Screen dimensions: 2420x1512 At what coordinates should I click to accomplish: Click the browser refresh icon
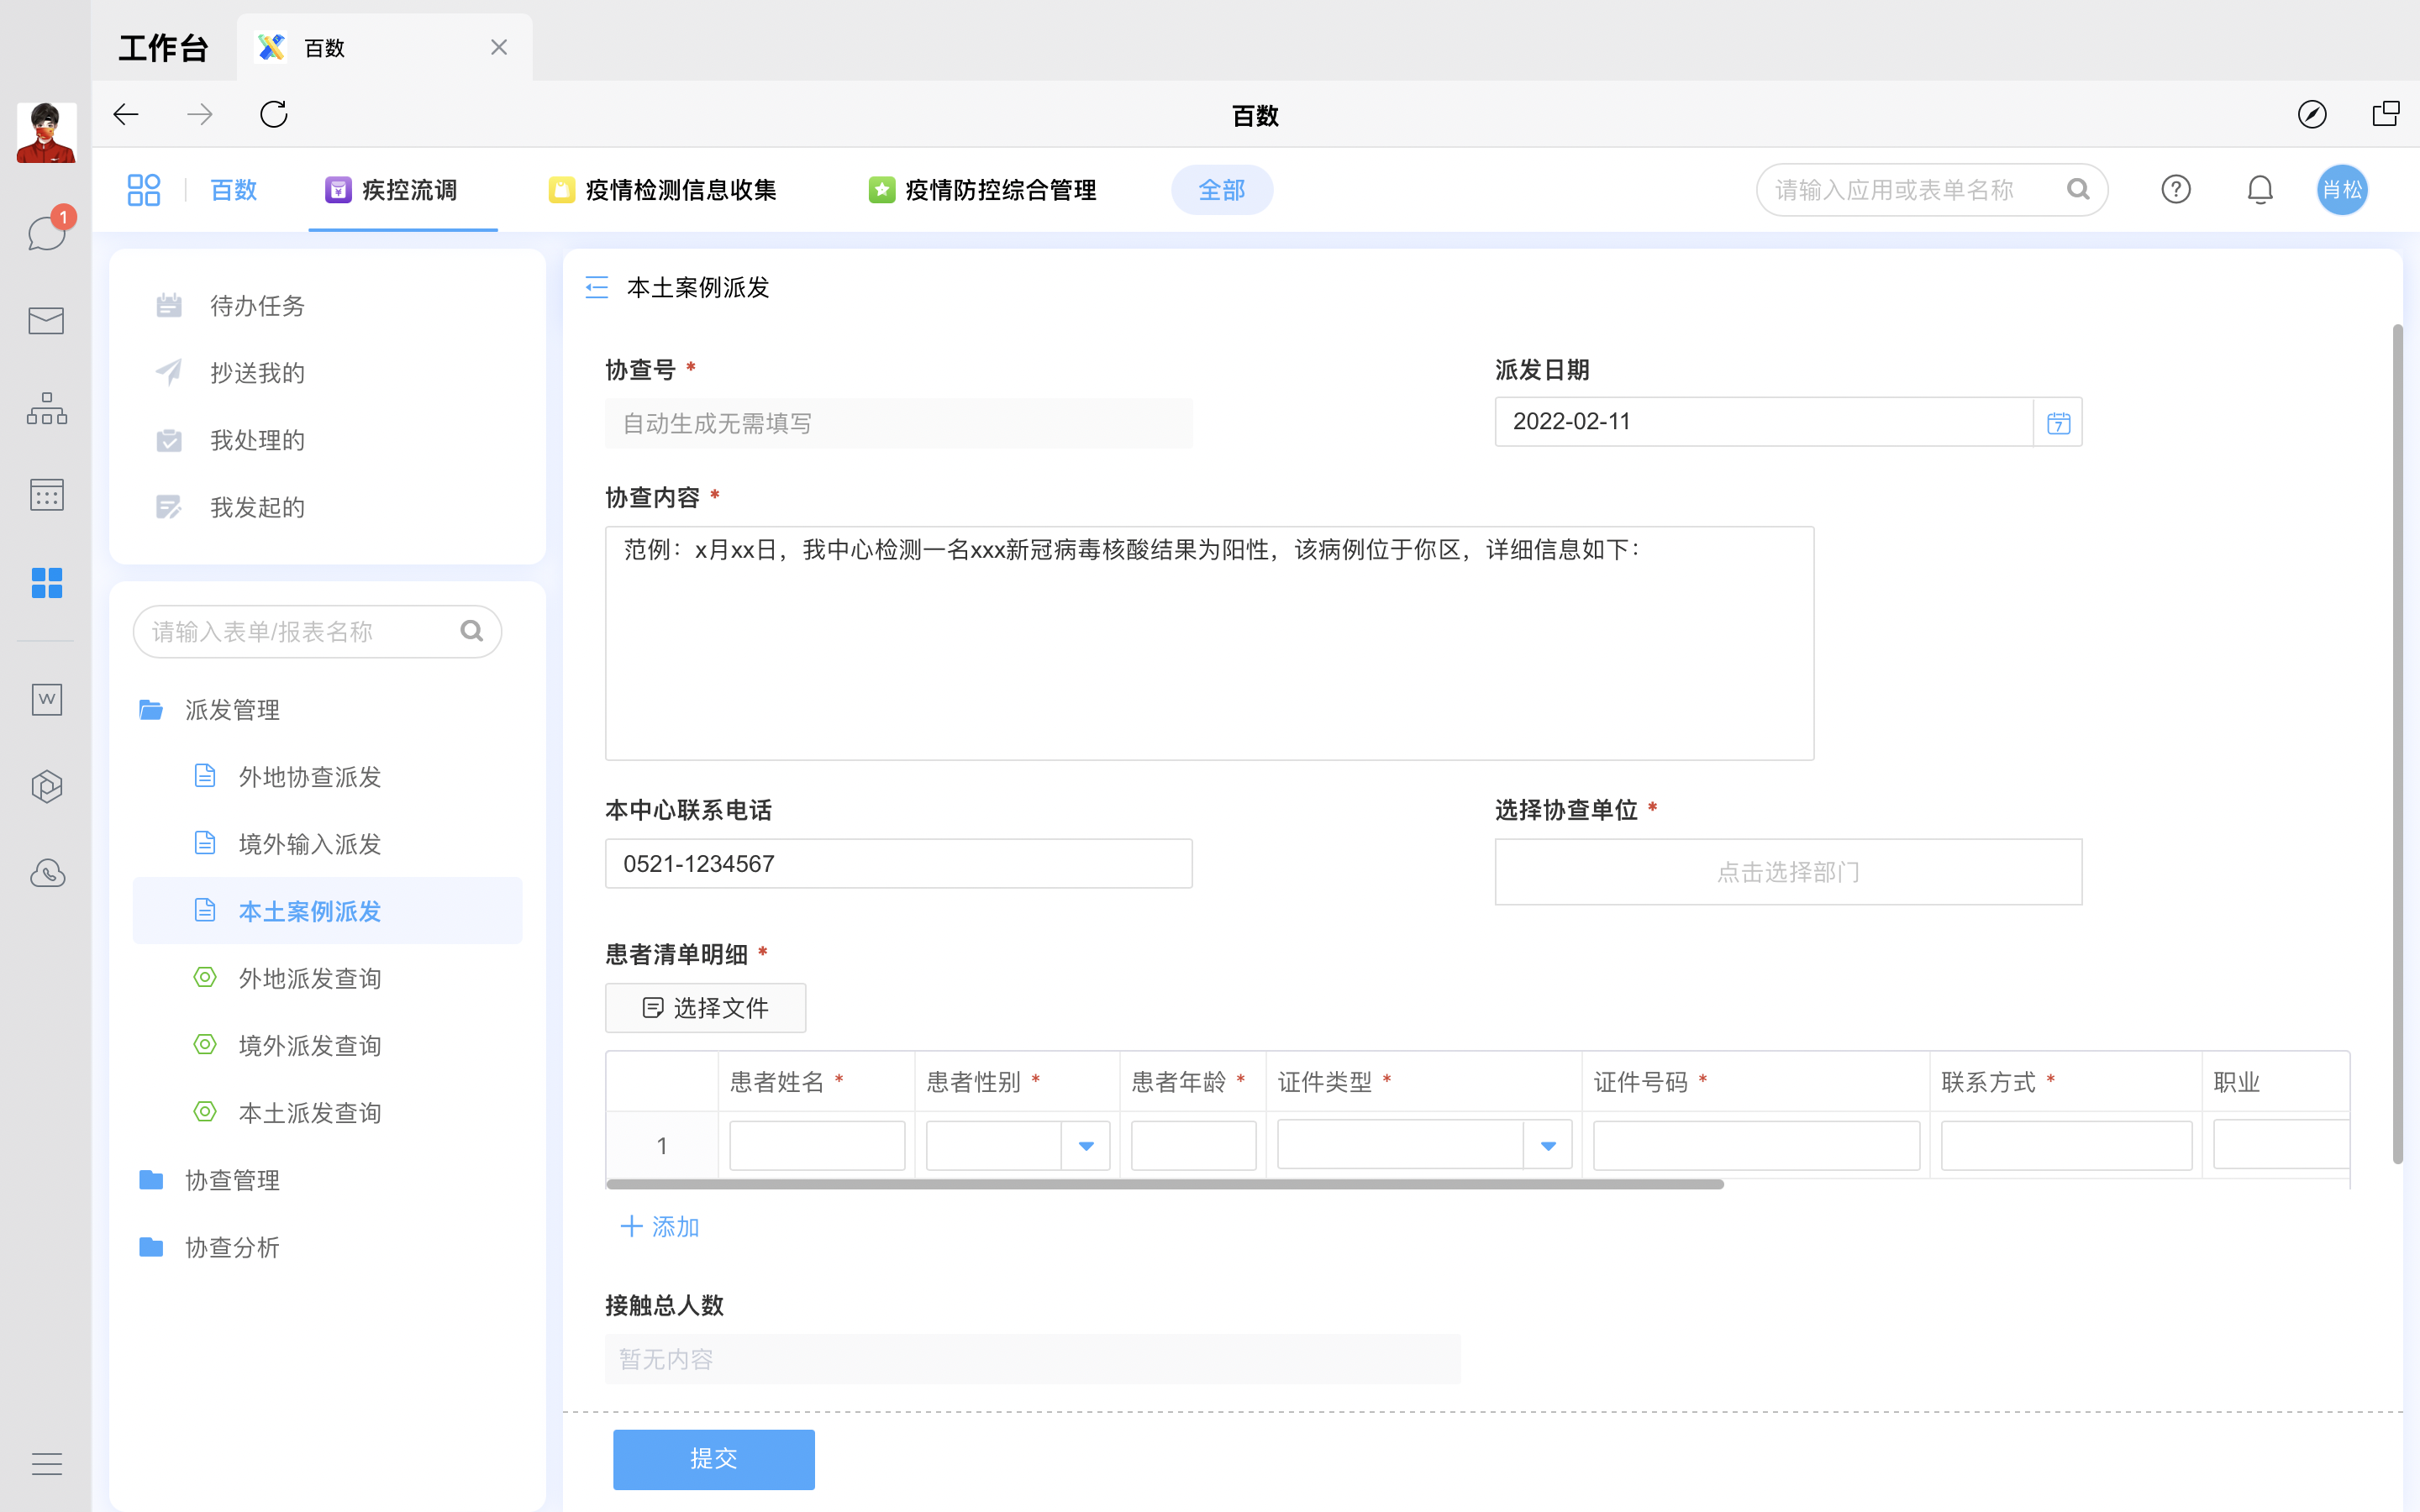274,115
